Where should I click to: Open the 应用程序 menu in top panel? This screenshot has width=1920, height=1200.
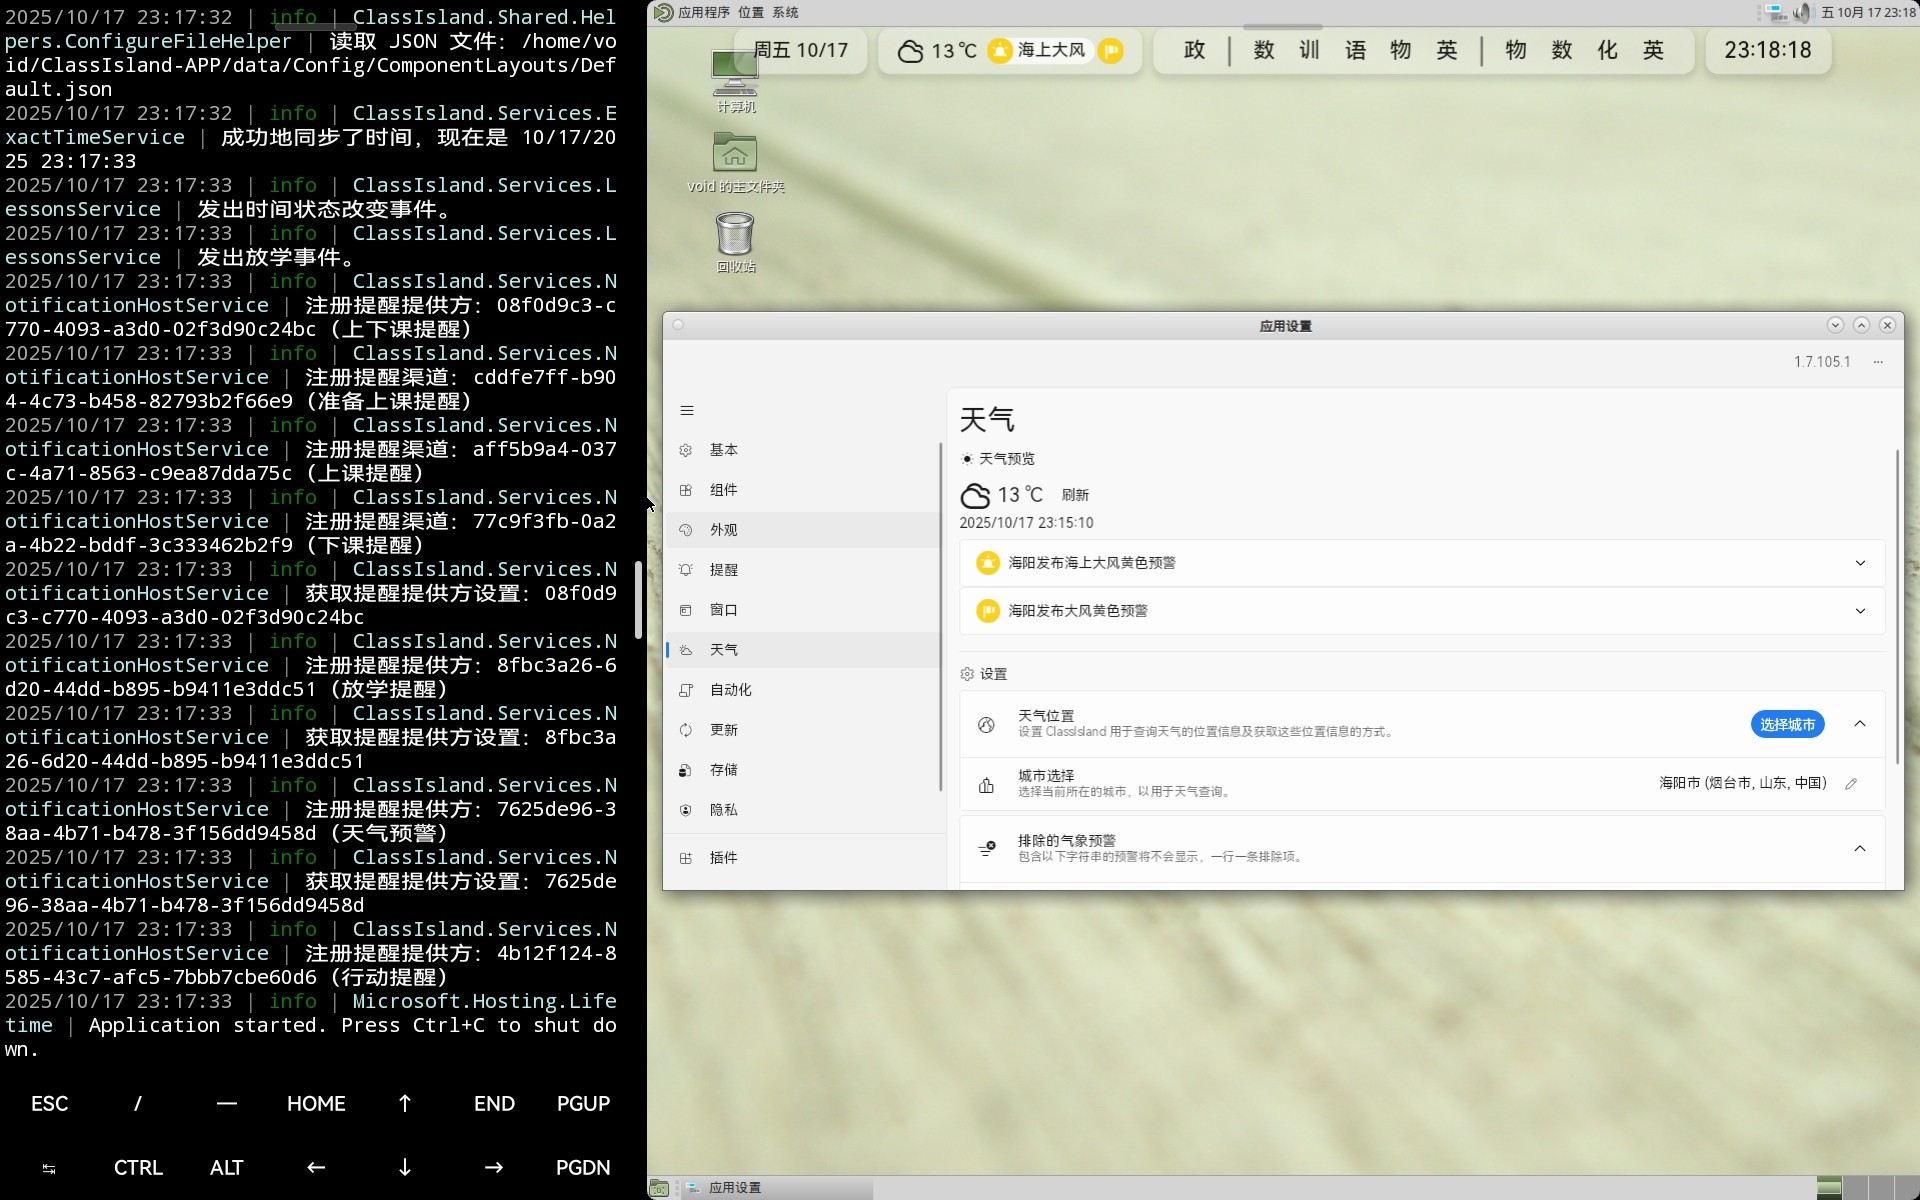coord(703,12)
